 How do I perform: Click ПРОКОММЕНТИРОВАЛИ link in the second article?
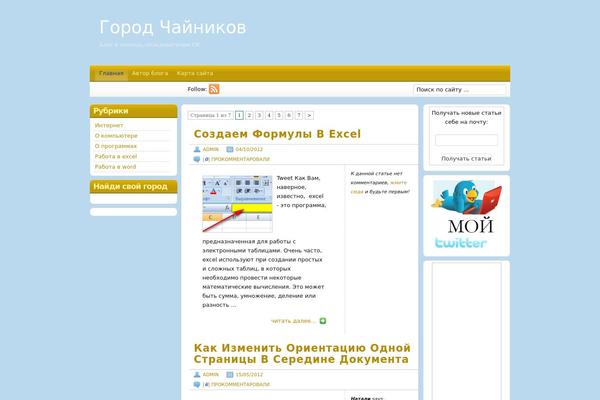tap(241, 384)
